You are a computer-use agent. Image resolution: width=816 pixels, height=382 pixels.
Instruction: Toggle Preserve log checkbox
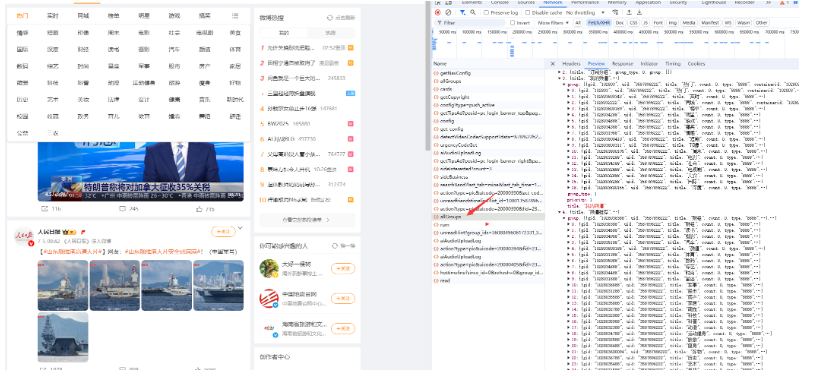[486, 12]
